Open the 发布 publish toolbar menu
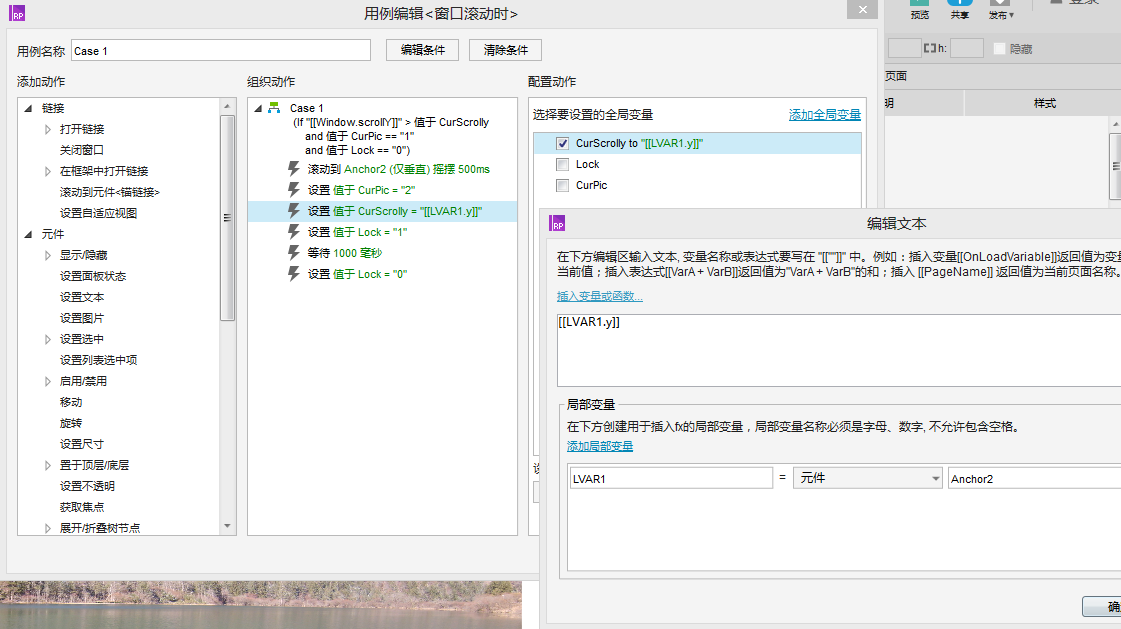The width and height of the screenshot is (1121, 629). coord(1001,10)
